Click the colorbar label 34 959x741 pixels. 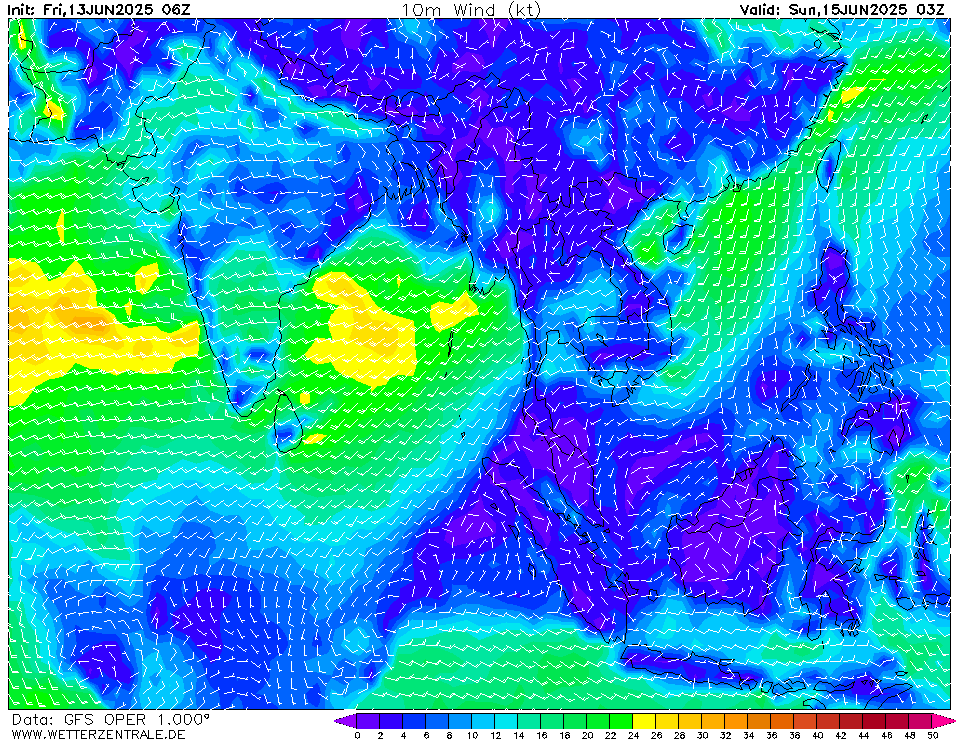pyautogui.click(x=748, y=735)
